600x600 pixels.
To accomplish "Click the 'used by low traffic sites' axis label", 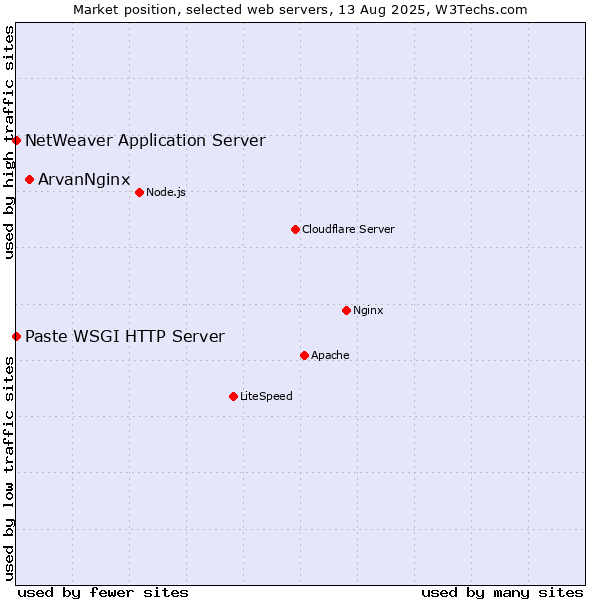I will (x=9, y=469).
